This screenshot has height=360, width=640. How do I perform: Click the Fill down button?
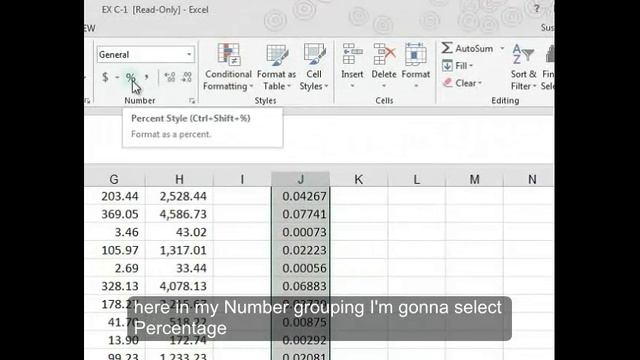pos(457,66)
